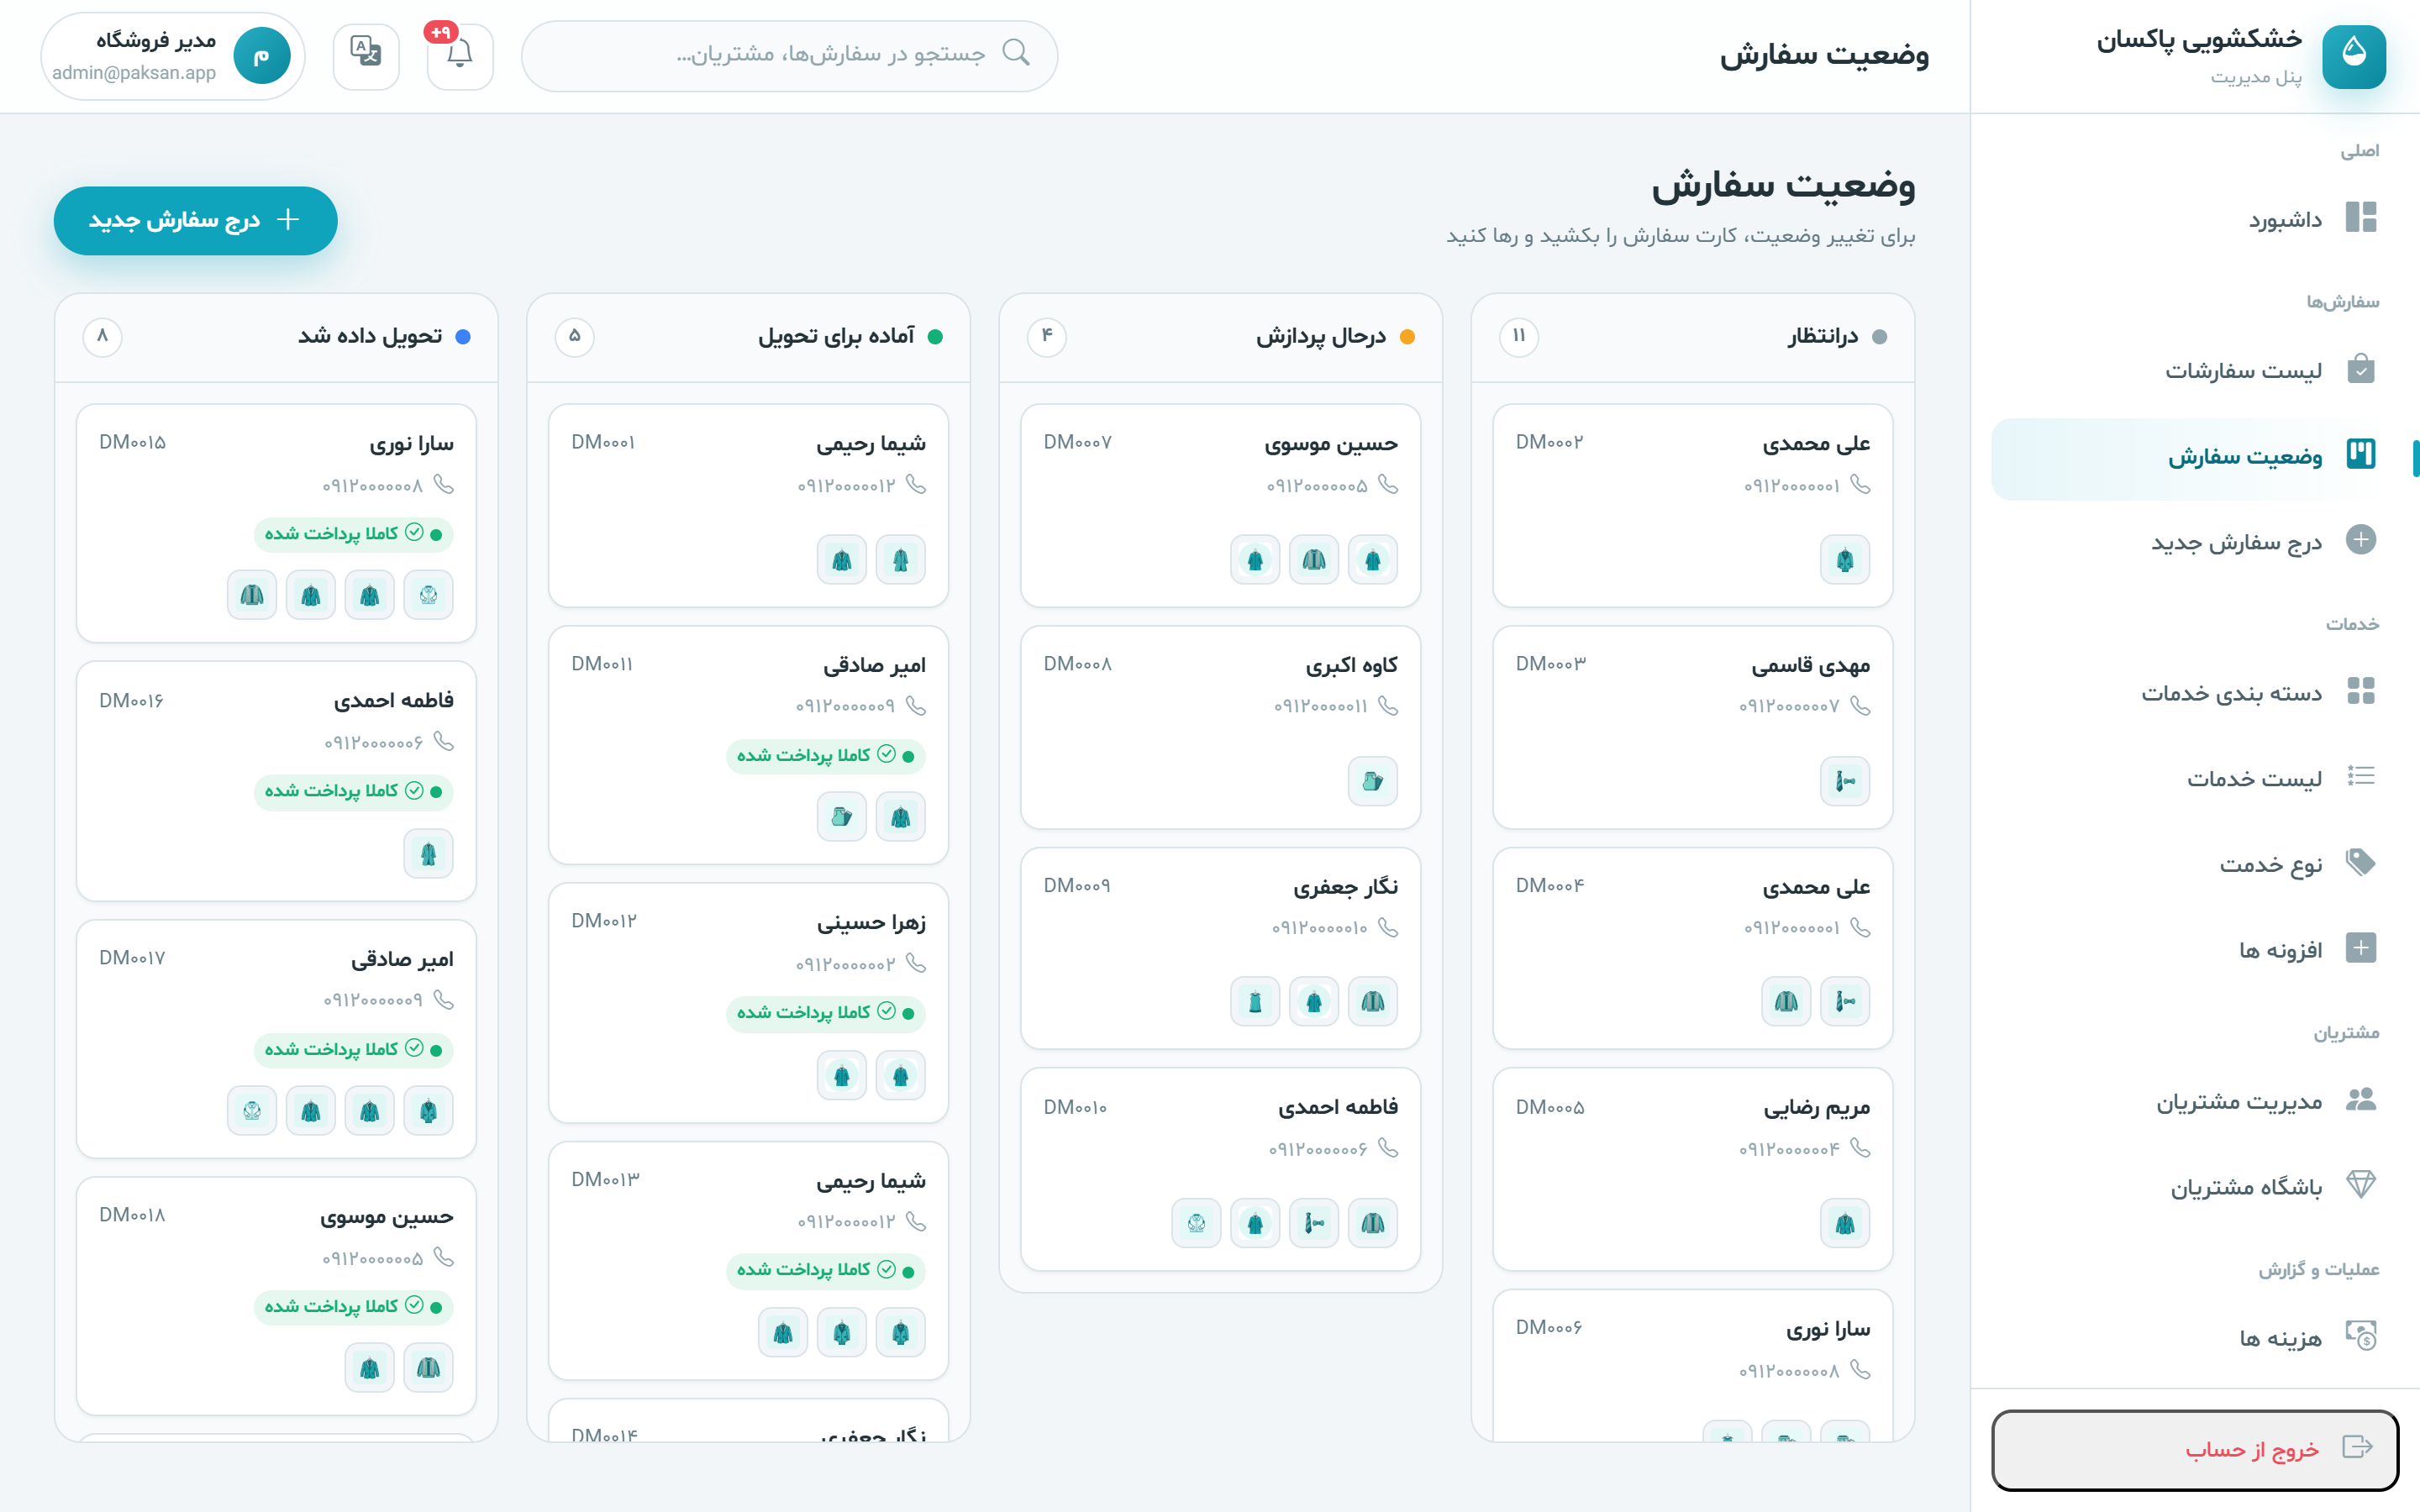Click the garment icon on DM0016 card
This screenshot has width=2420, height=1512.
click(428, 854)
